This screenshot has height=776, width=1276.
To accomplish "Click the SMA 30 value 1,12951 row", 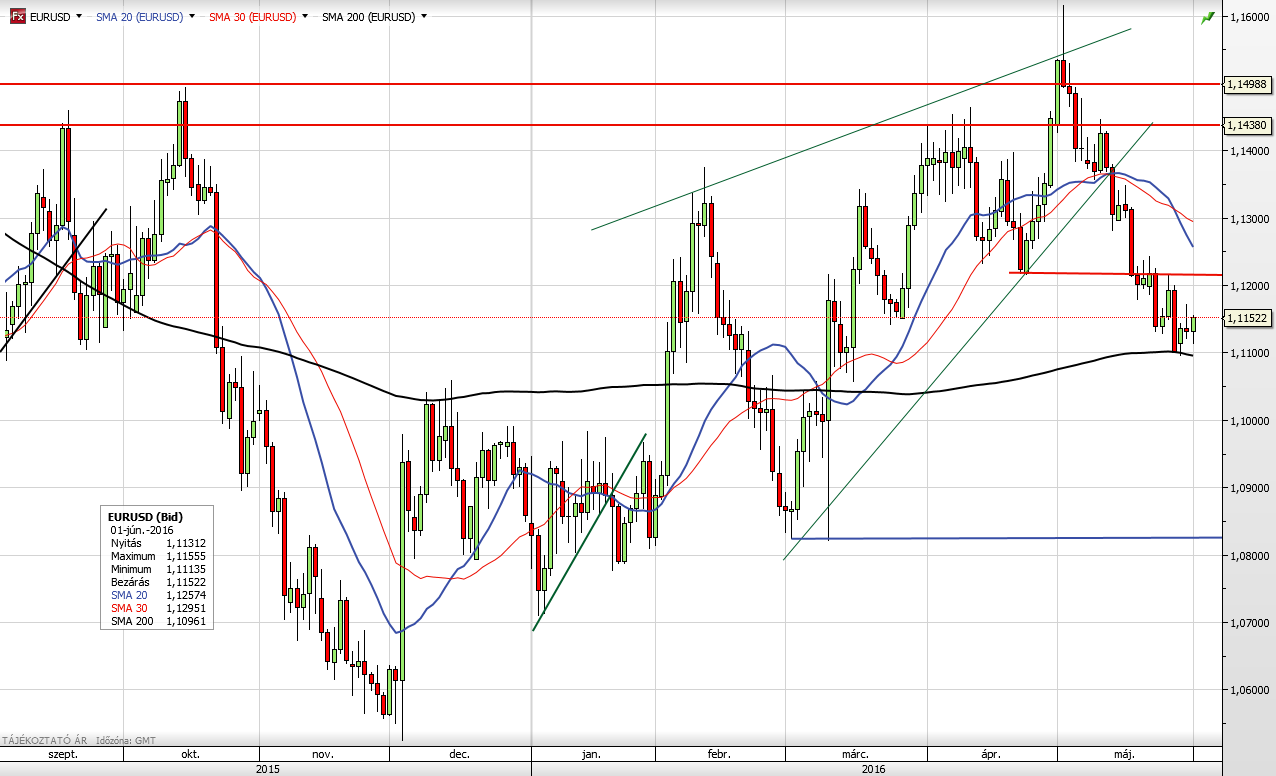I will pos(157,608).
